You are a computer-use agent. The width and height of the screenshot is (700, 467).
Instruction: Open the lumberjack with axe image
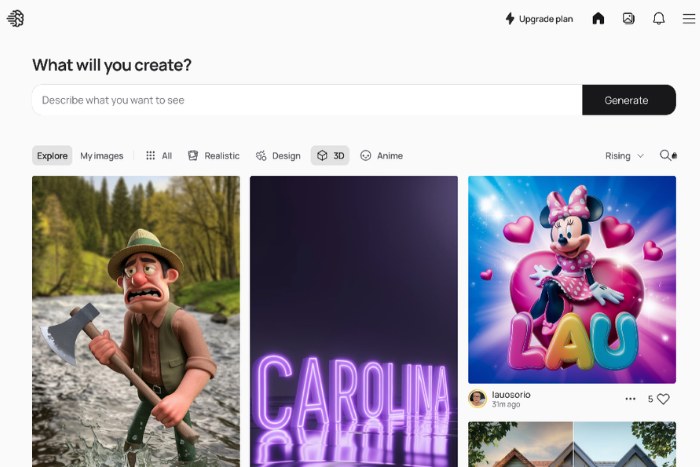click(136, 321)
